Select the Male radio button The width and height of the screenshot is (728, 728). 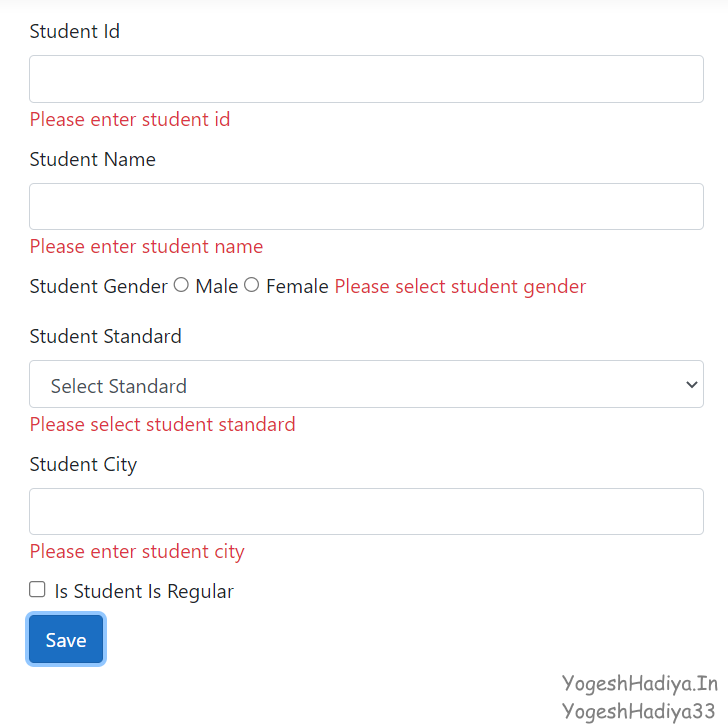[181, 285]
